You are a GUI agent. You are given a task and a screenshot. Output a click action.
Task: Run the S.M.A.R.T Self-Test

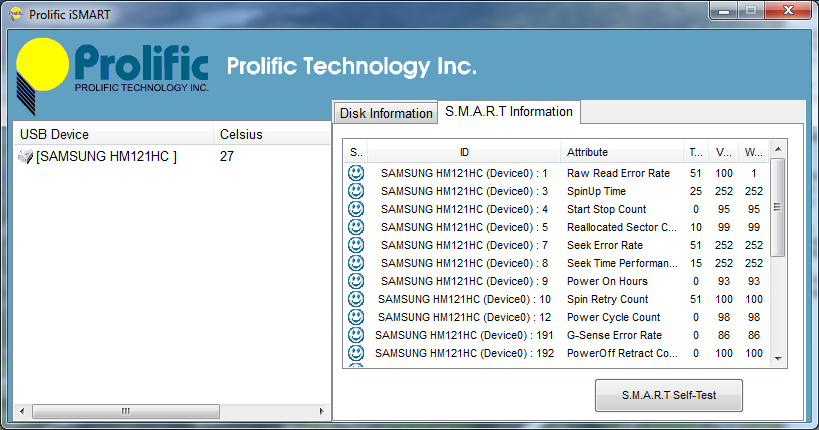coord(669,395)
